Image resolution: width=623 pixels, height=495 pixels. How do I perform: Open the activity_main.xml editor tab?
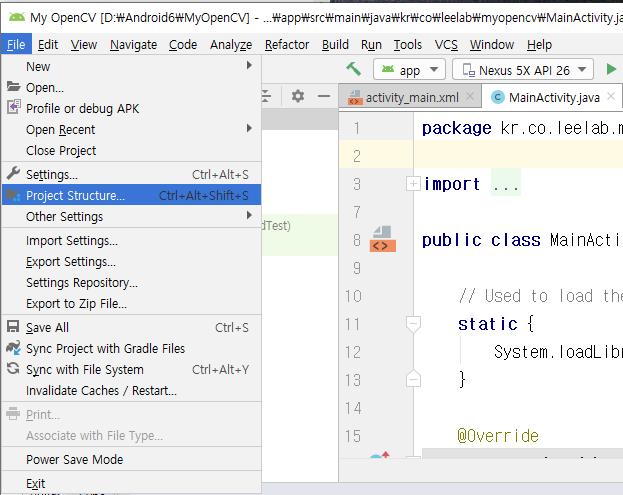pyautogui.click(x=410, y=97)
